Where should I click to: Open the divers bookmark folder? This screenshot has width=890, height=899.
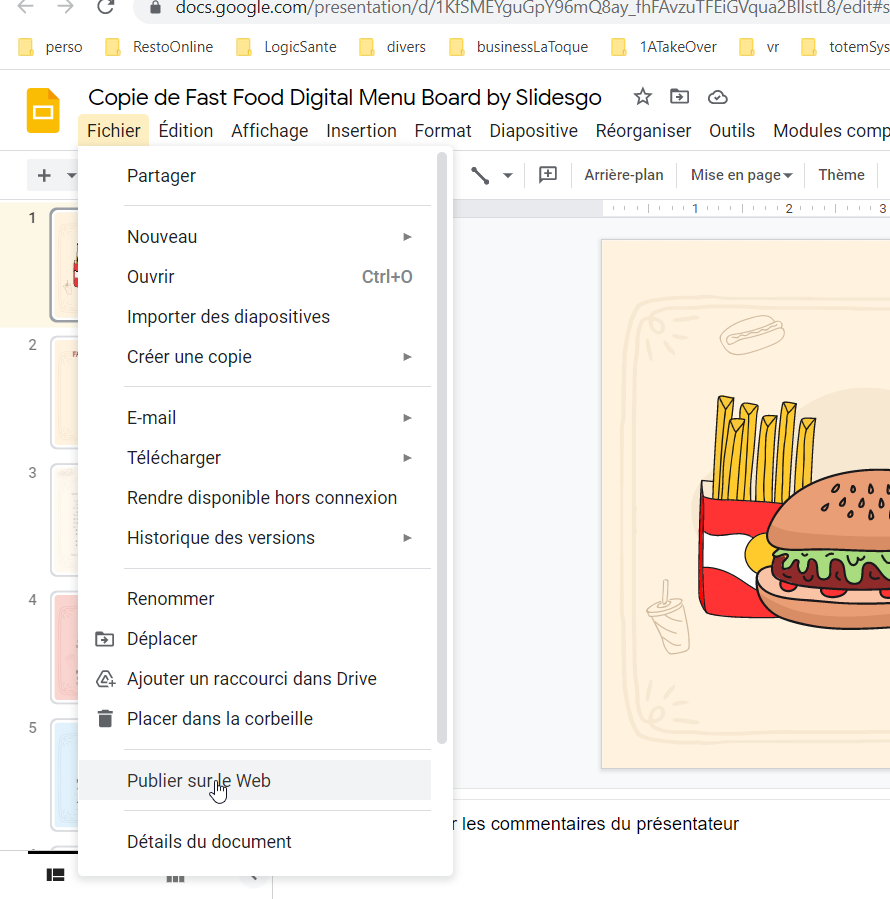(393, 47)
